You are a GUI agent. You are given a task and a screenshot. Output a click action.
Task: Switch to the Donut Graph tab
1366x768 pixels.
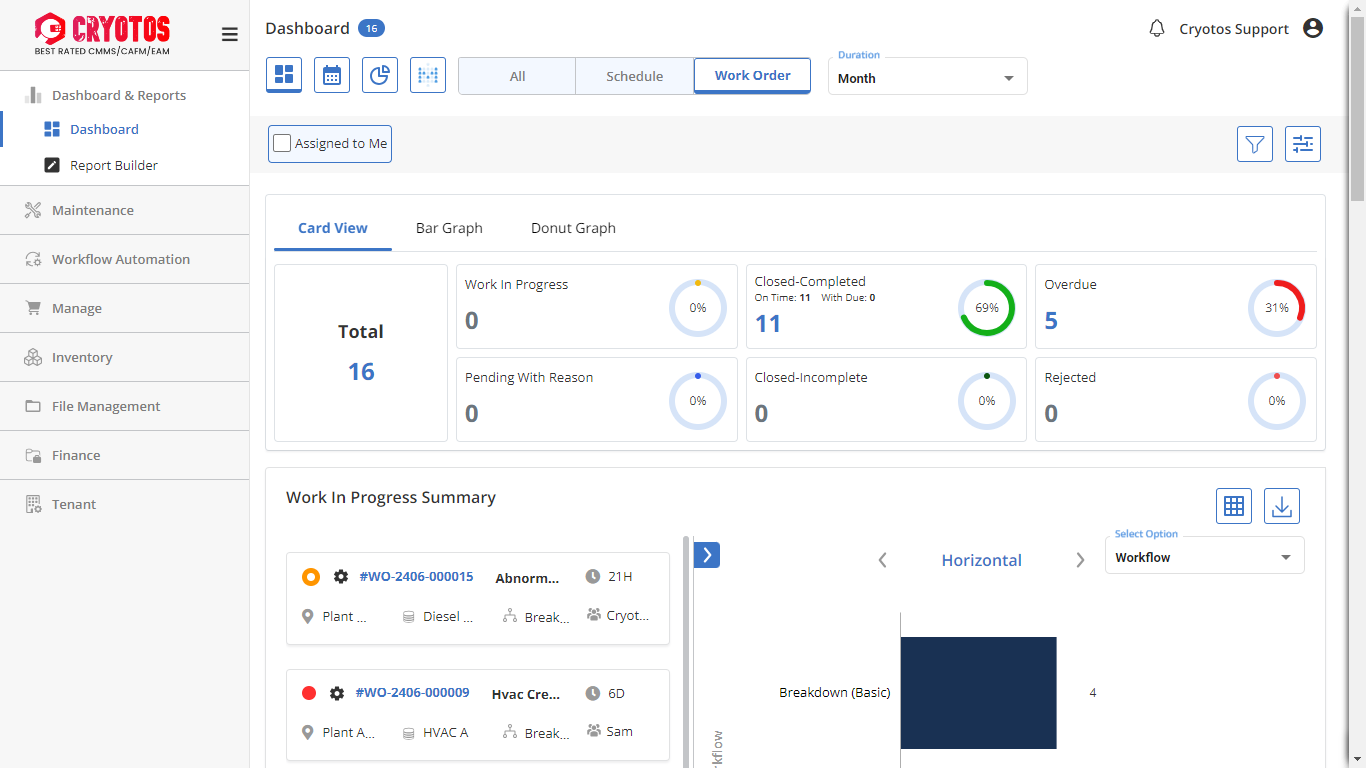click(573, 228)
